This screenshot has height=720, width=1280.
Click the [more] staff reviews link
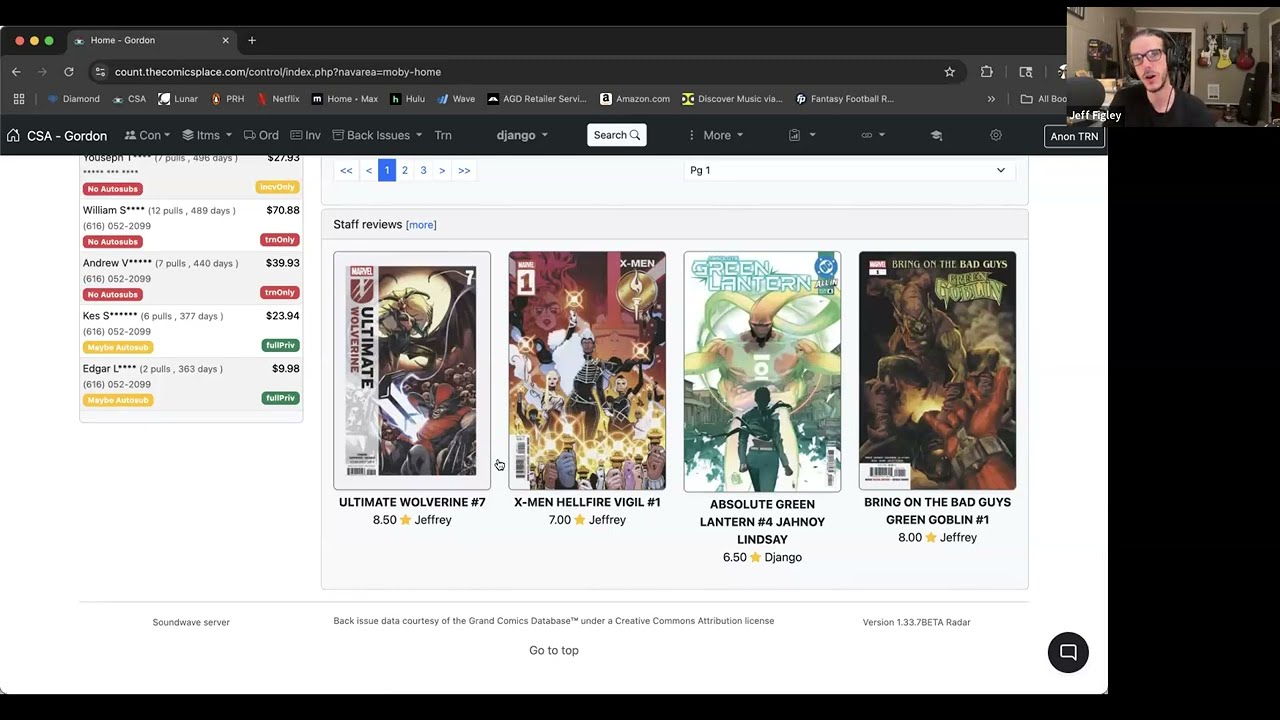point(421,225)
